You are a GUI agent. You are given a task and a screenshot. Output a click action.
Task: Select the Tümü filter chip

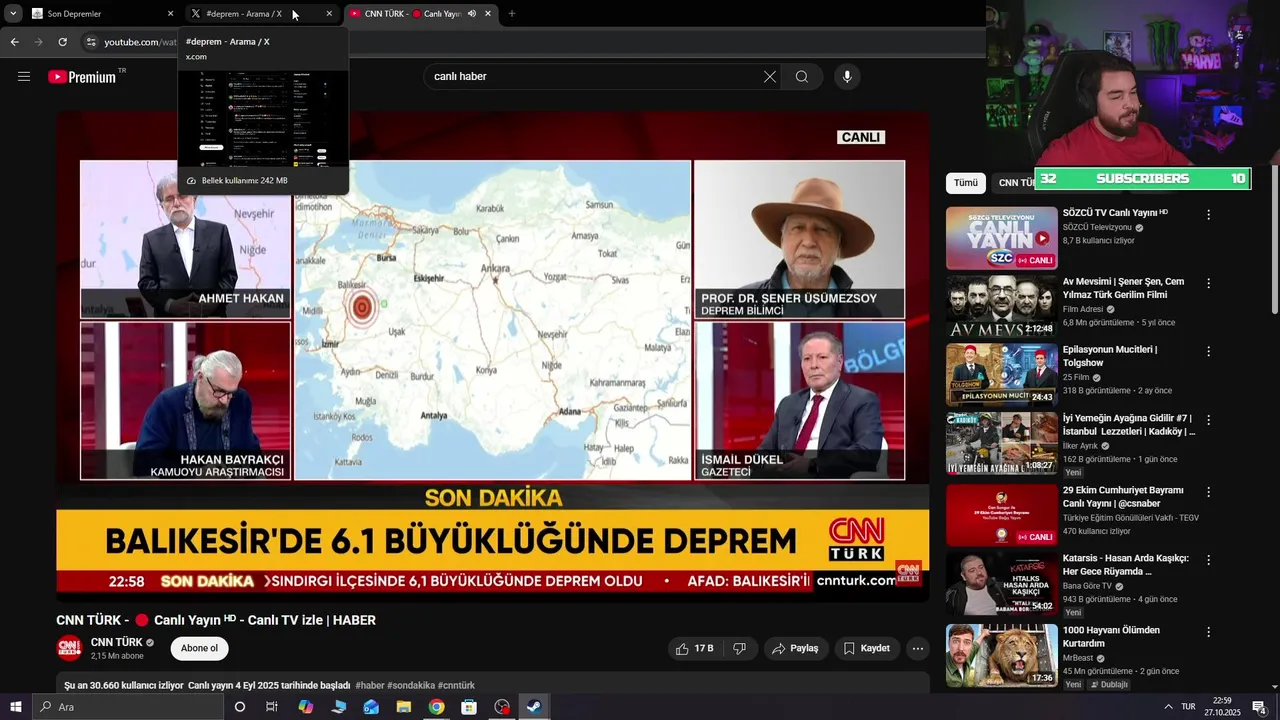point(966,183)
